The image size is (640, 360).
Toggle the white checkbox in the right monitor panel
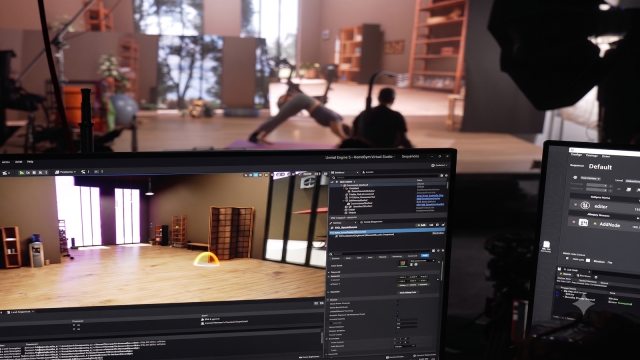click(588, 260)
